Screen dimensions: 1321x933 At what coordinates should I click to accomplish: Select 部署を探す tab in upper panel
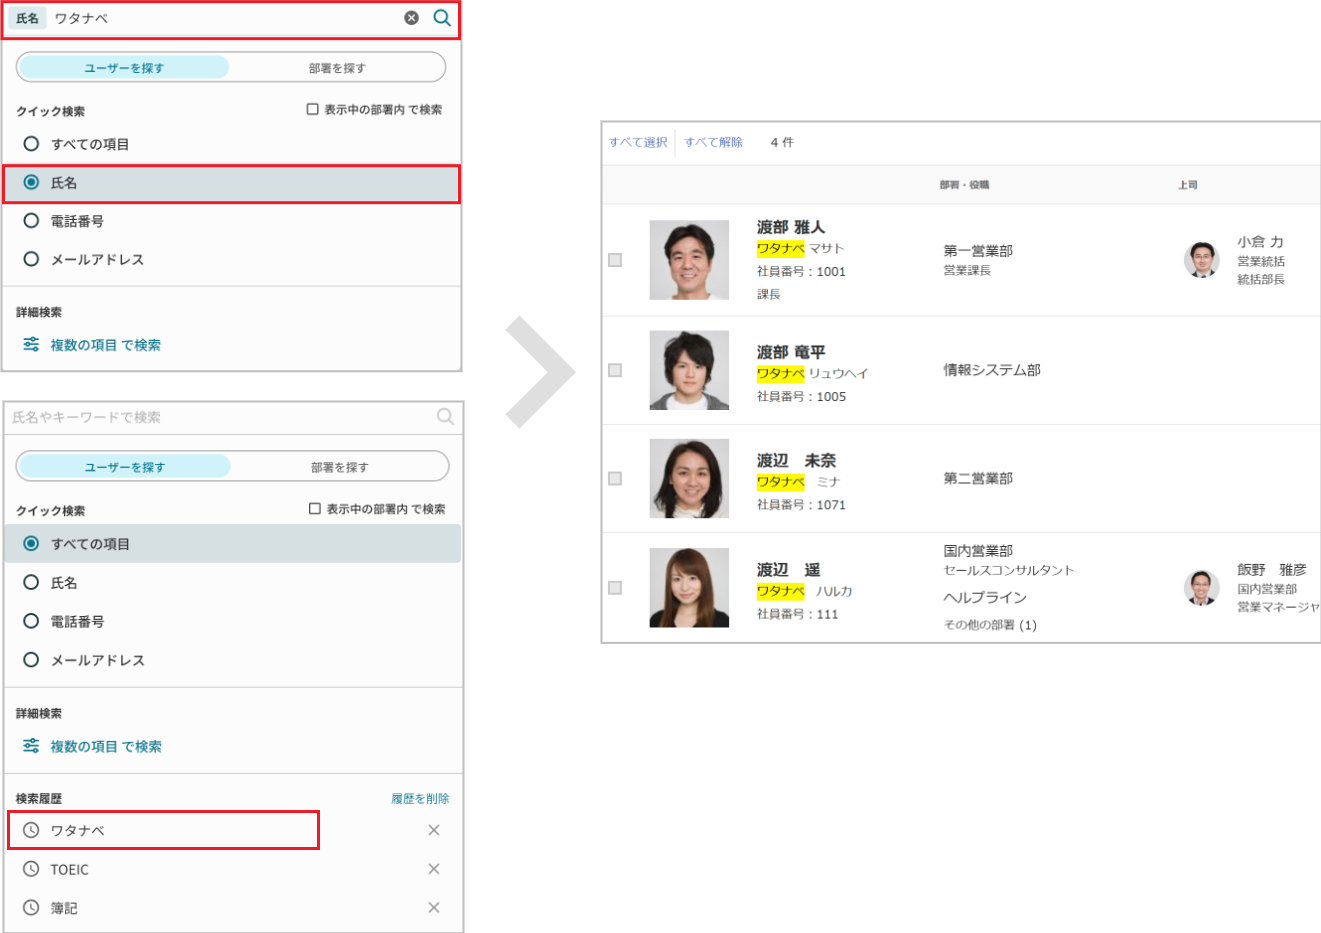click(x=337, y=68)
